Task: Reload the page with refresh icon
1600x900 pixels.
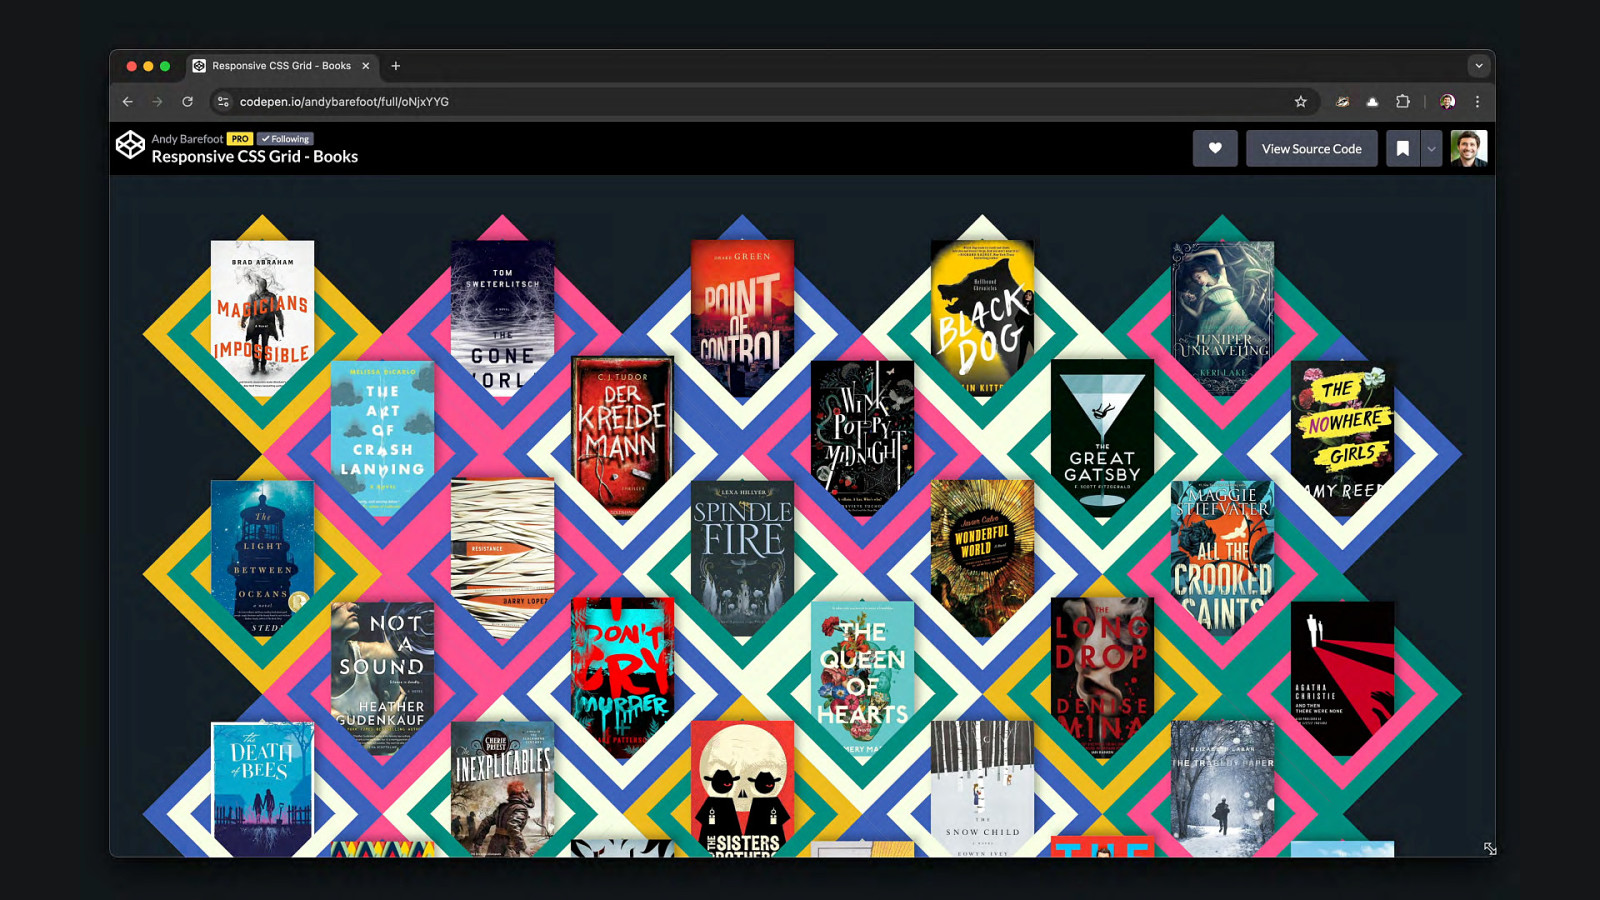Action: pyautogui.click(x=187, y=102)
